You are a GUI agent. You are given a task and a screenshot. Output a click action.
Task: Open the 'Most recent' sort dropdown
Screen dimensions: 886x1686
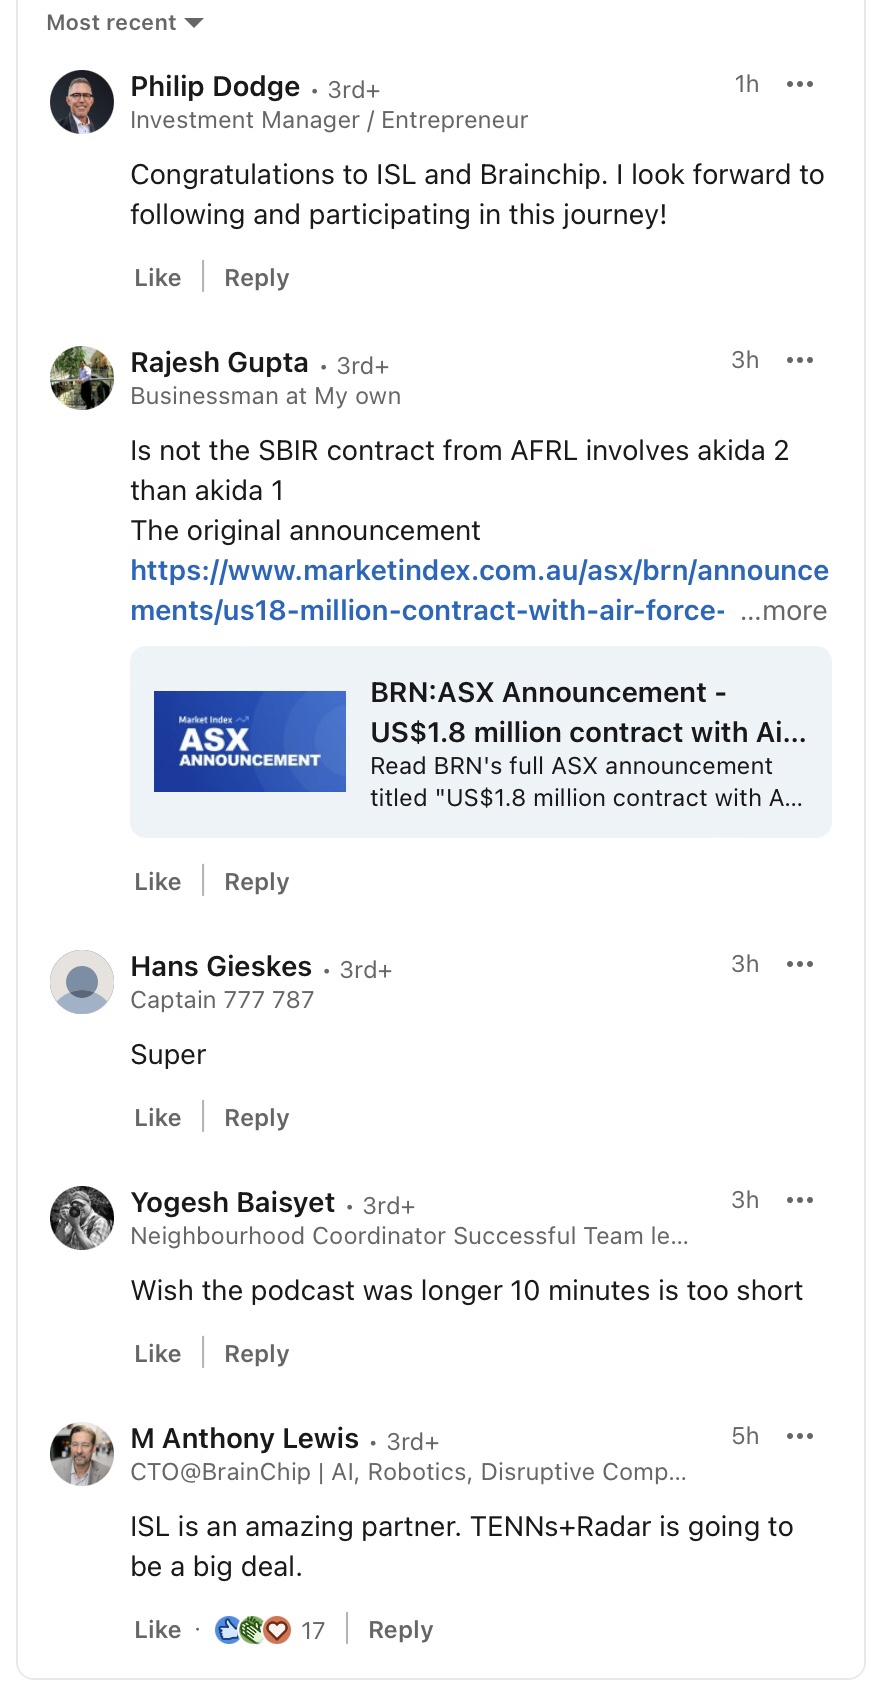125,22
